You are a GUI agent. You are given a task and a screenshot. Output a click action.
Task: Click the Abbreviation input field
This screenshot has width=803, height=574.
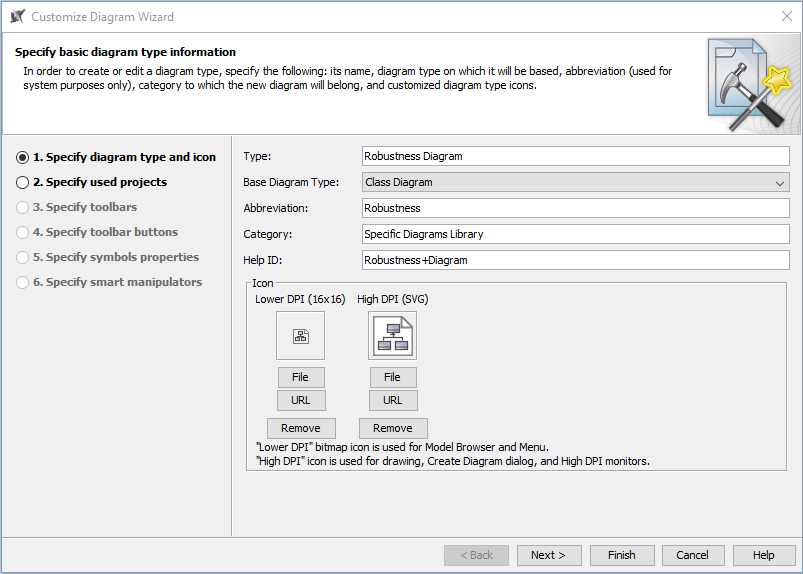point(575,208)
